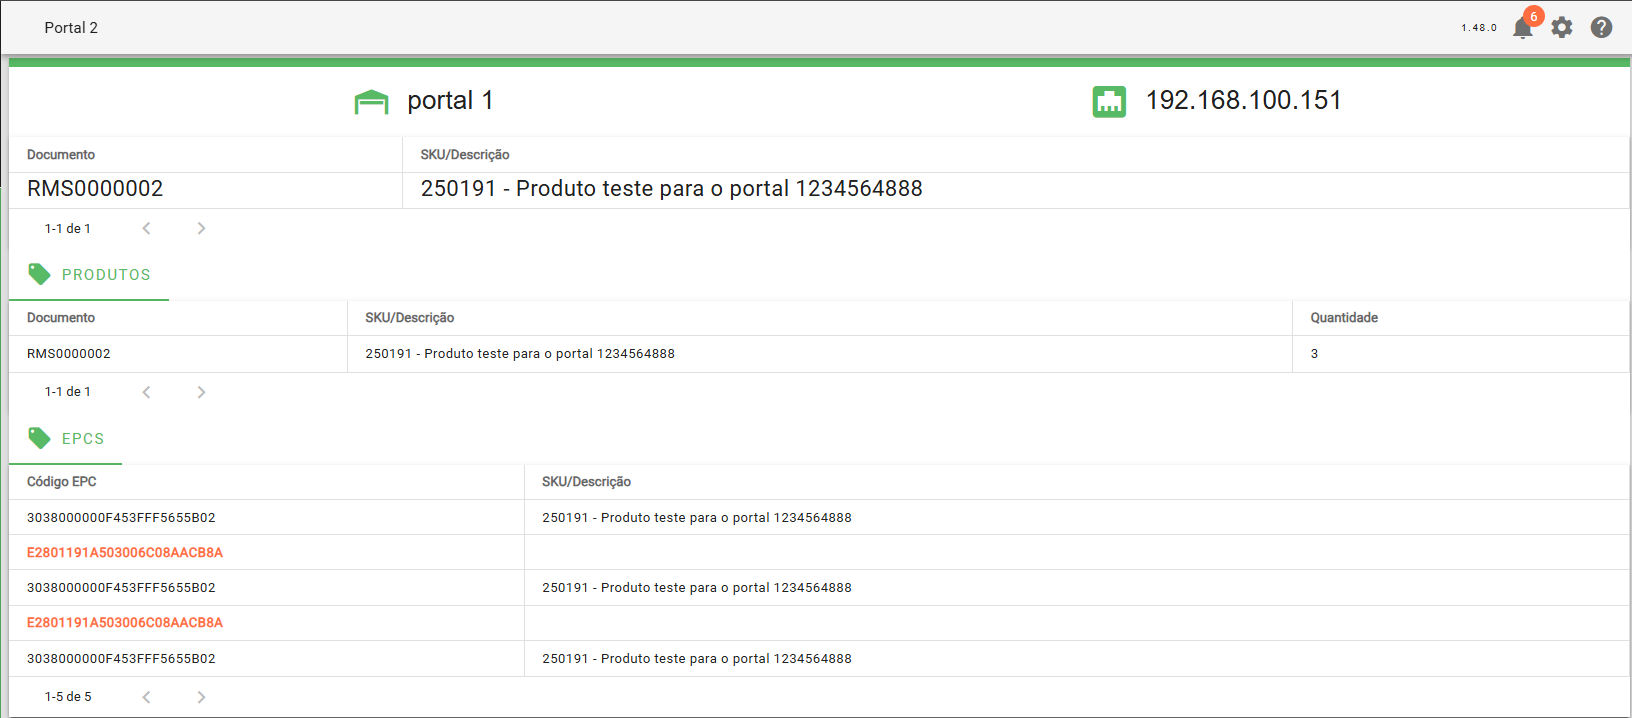Click the PRODUTOS tag icon

[x=40, y=274]
